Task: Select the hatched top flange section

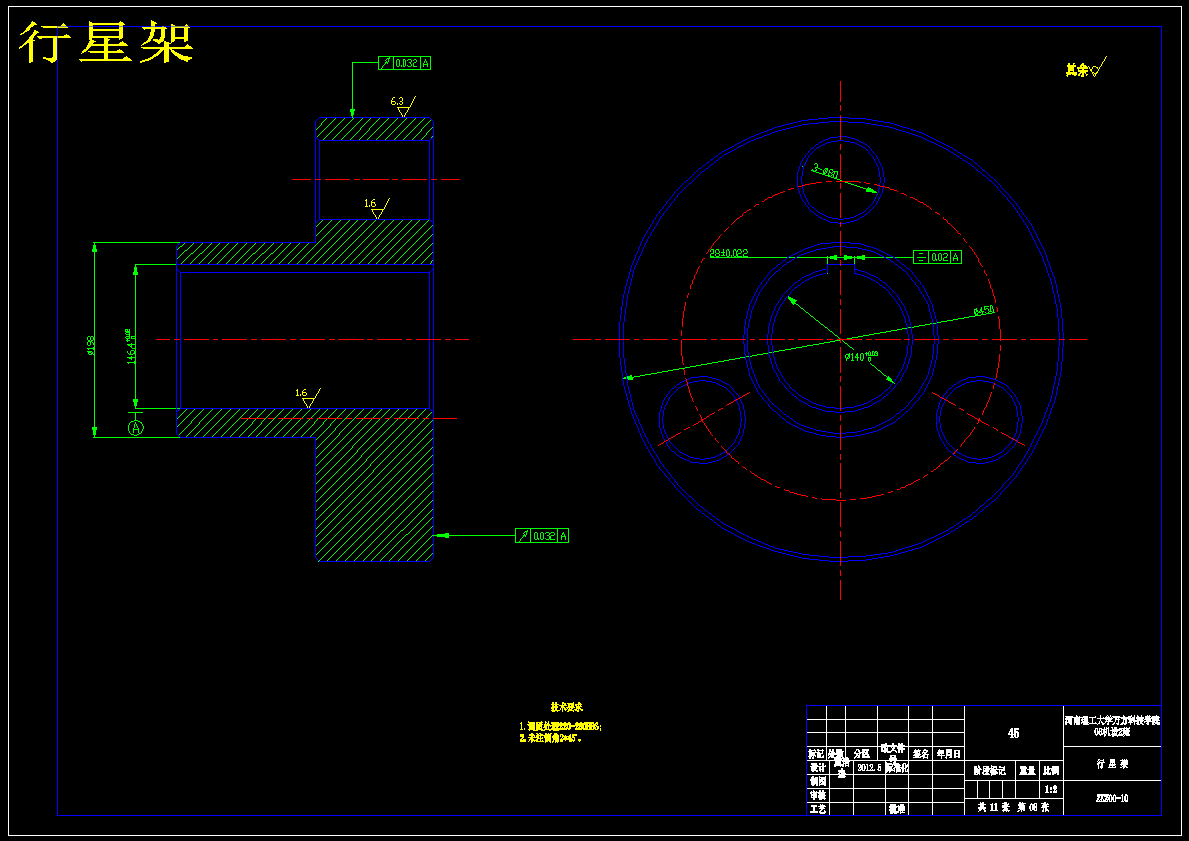Action: pyautogui.click(x=375, y=128)
